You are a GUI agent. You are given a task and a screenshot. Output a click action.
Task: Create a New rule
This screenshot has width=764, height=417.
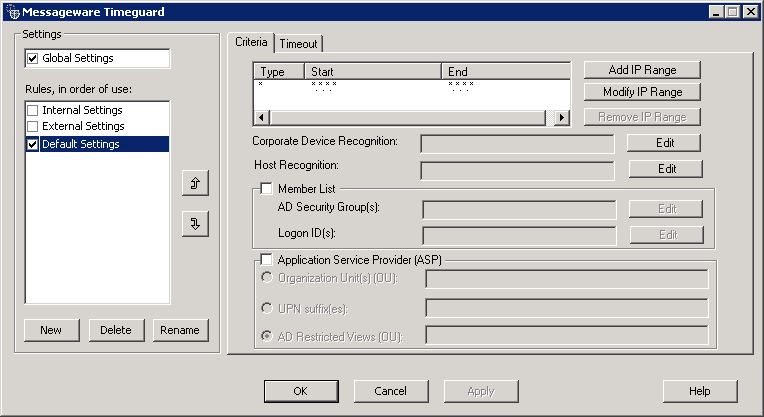click(51, 330)
